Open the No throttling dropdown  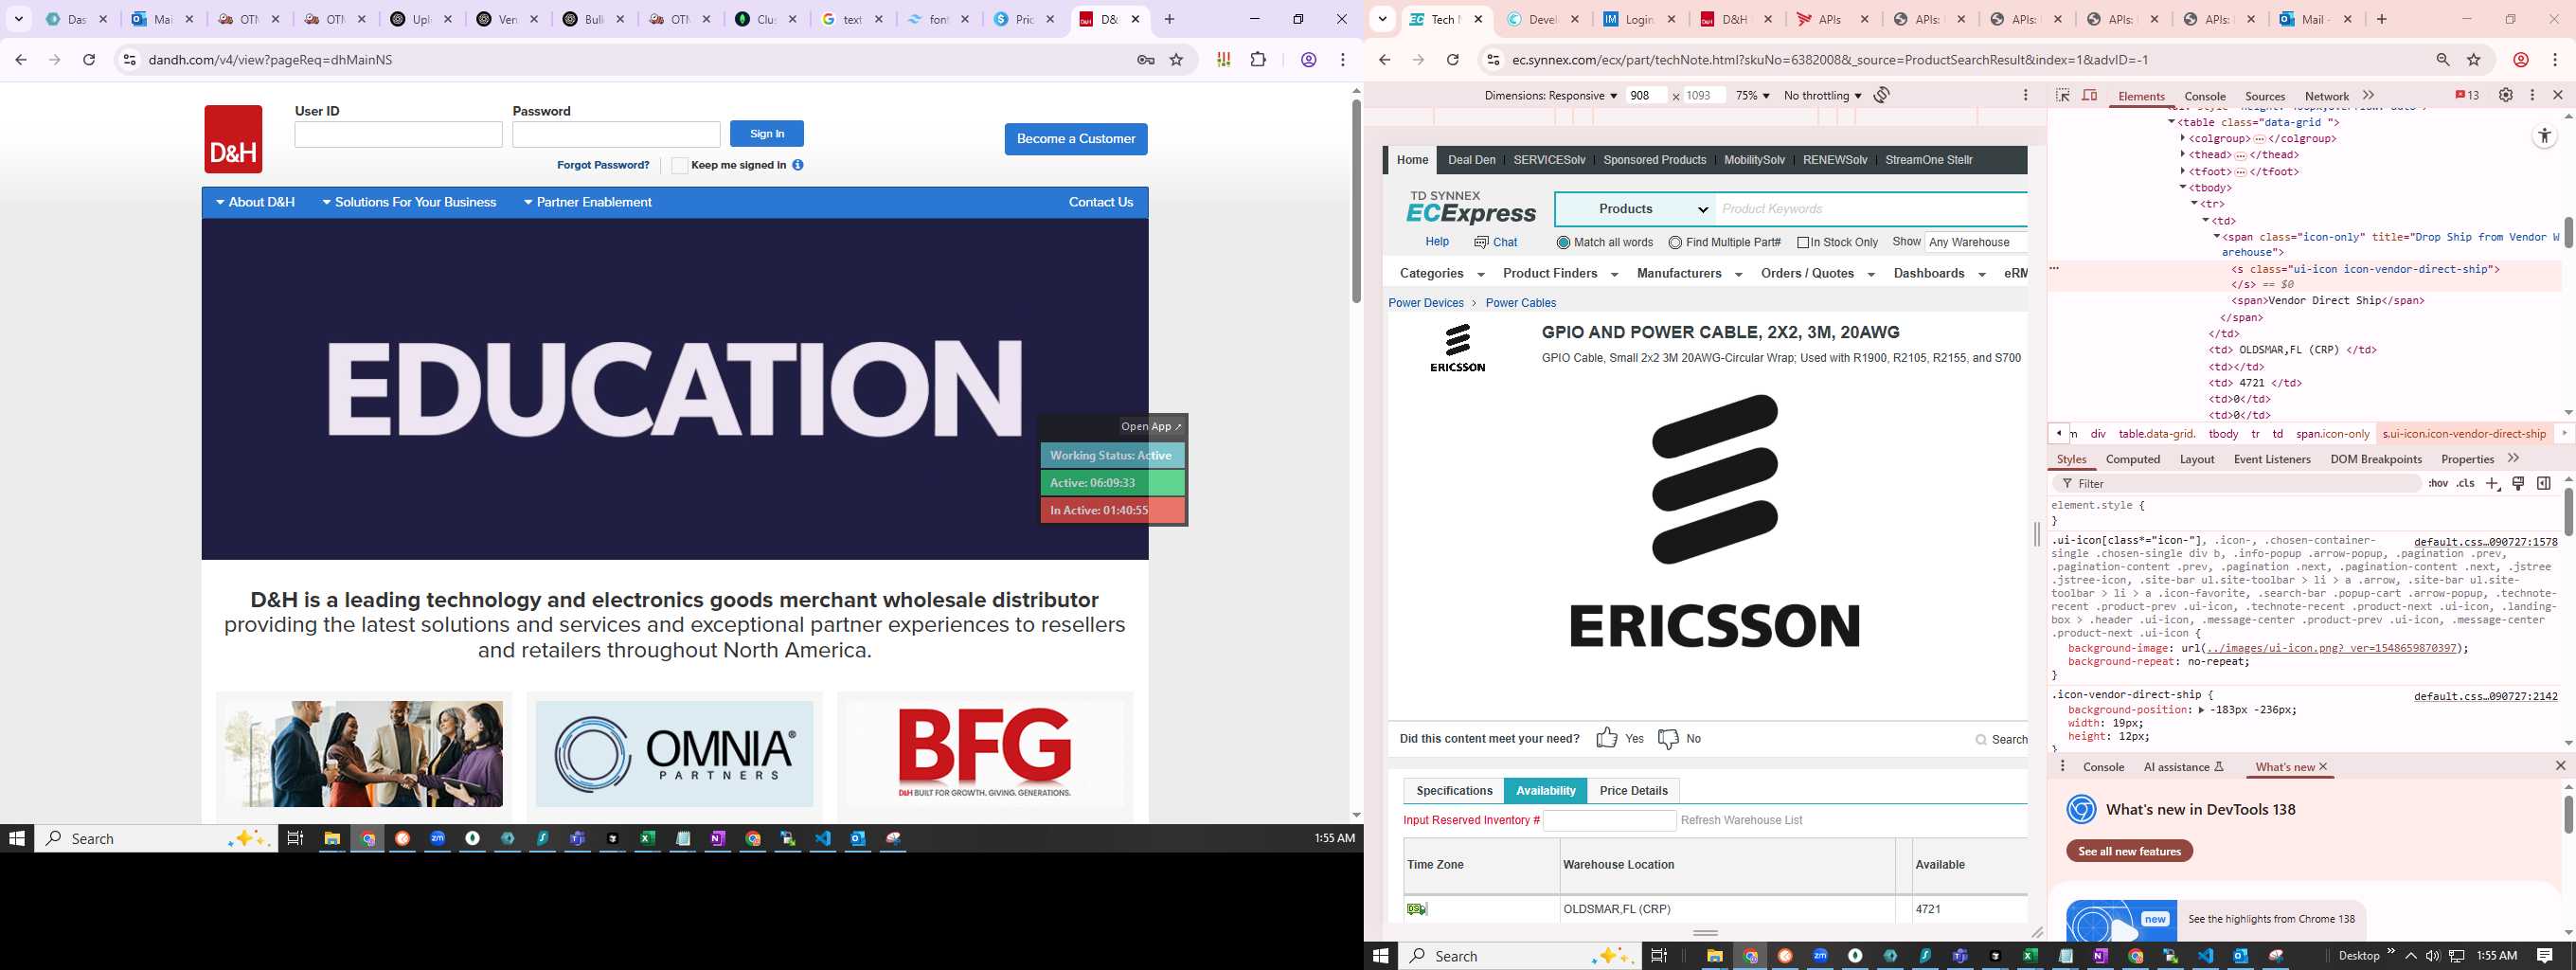click(1822, 96)
